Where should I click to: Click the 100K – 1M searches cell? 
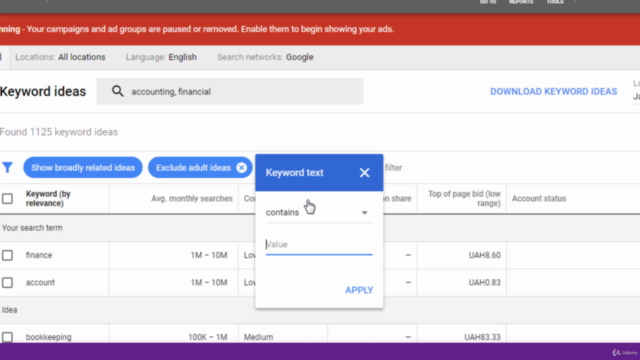(x=207, y=337)
